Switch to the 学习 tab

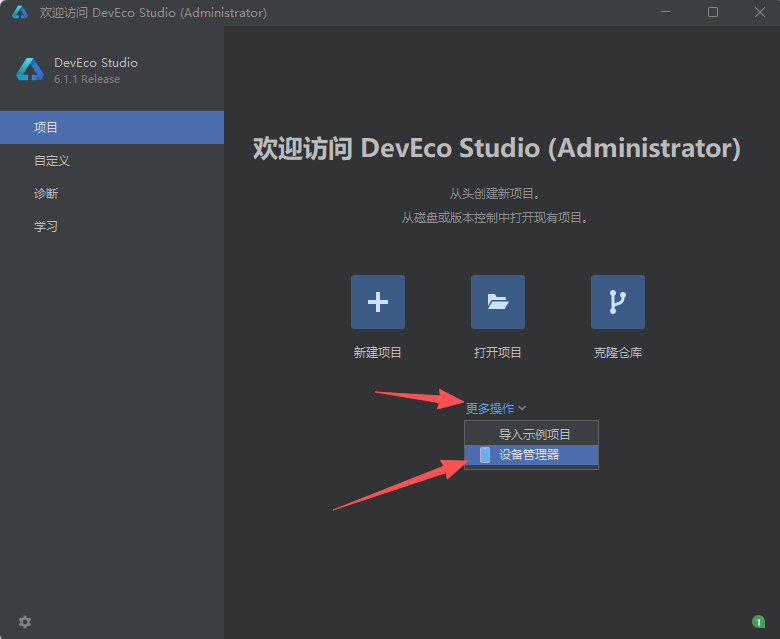[112, 226]
